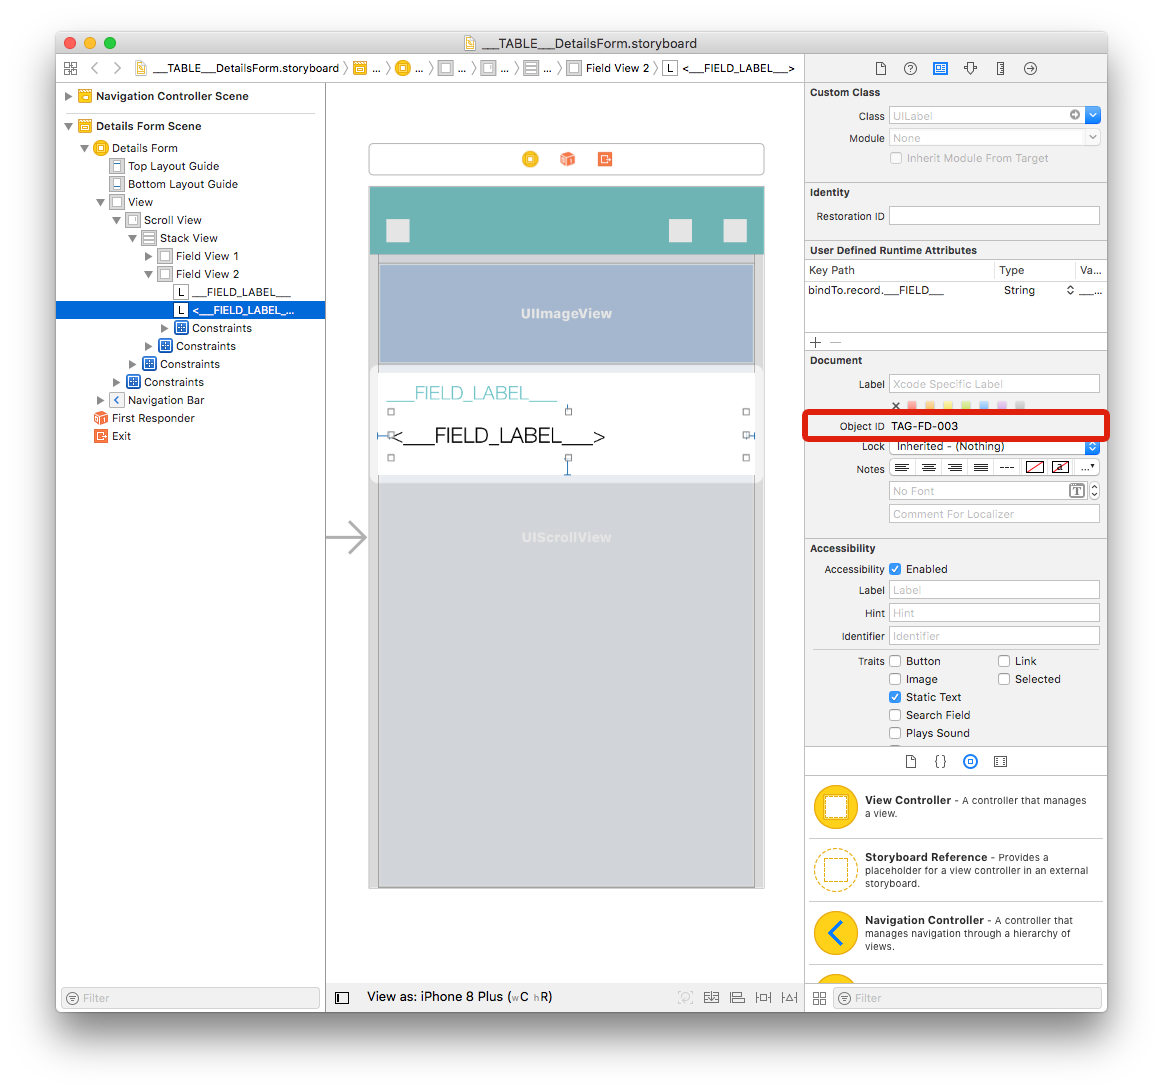
Task: Open the Lock popup menu
Action: pos(994,446)
